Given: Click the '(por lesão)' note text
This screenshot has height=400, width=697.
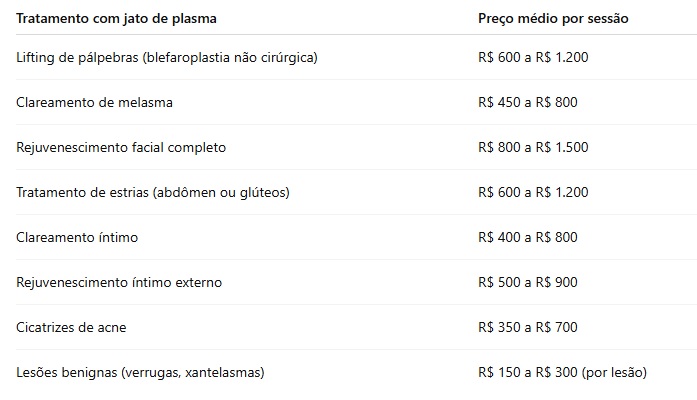Looking at the screenshot, I should pos(615,372).
